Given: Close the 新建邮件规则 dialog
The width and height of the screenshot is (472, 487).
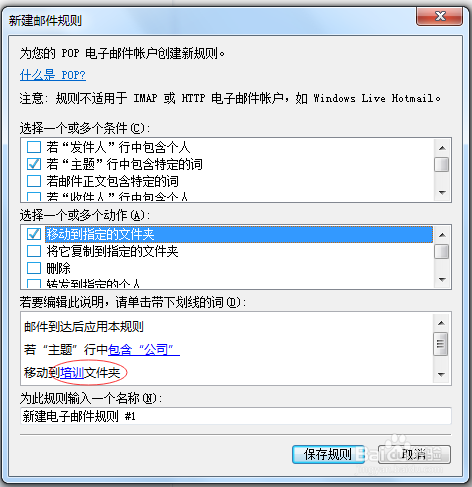Looking at the screenshot, I should click(x=439, y=16).
